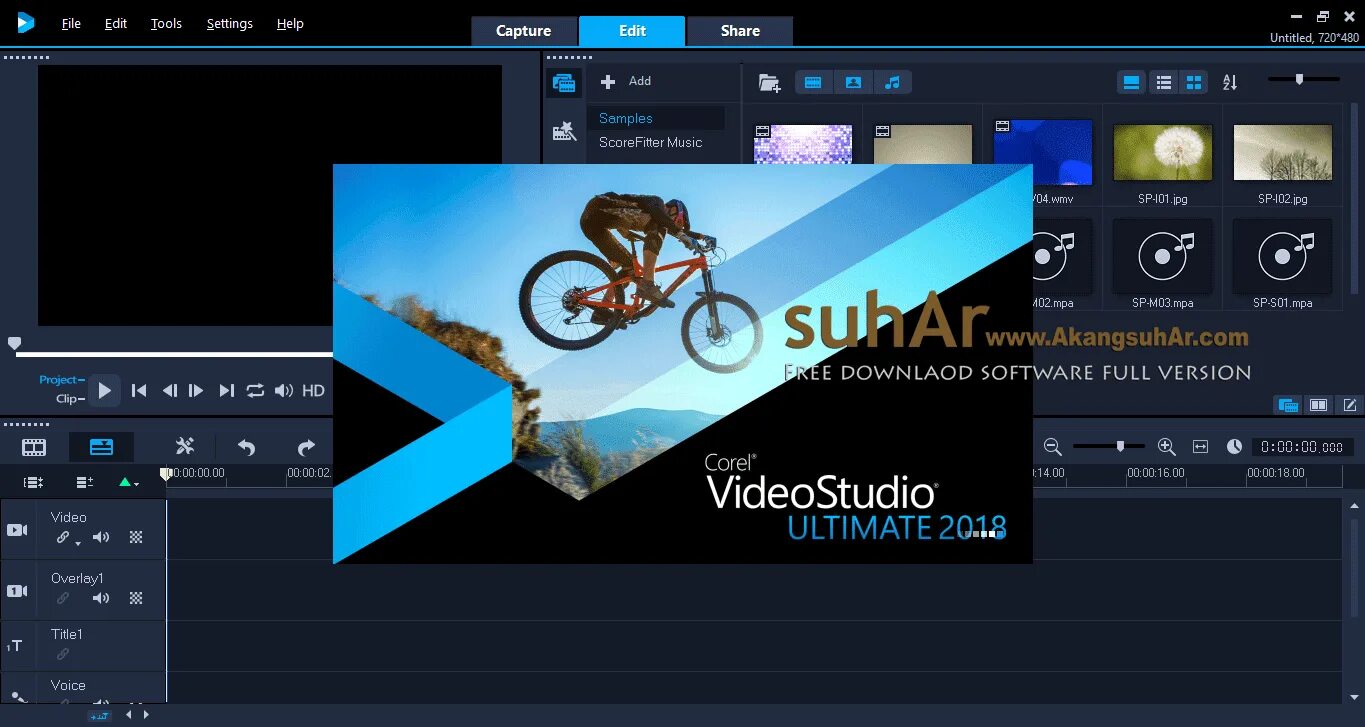Viewport: 1365px width, 727px height.
Task: Toggle video clips filter in library
Action: (813, 83)
